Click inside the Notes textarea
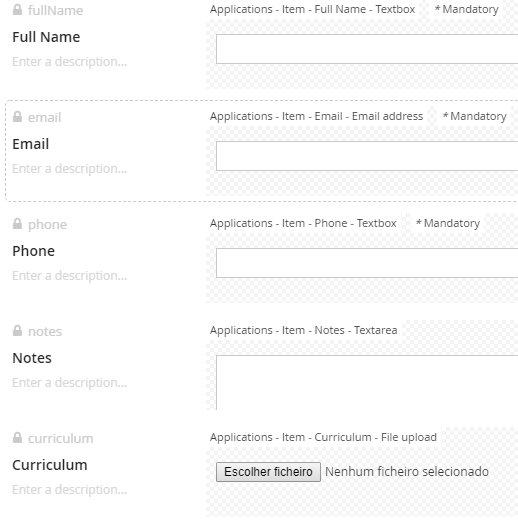This screenshot has height=528, width=518. click(367, 383)
